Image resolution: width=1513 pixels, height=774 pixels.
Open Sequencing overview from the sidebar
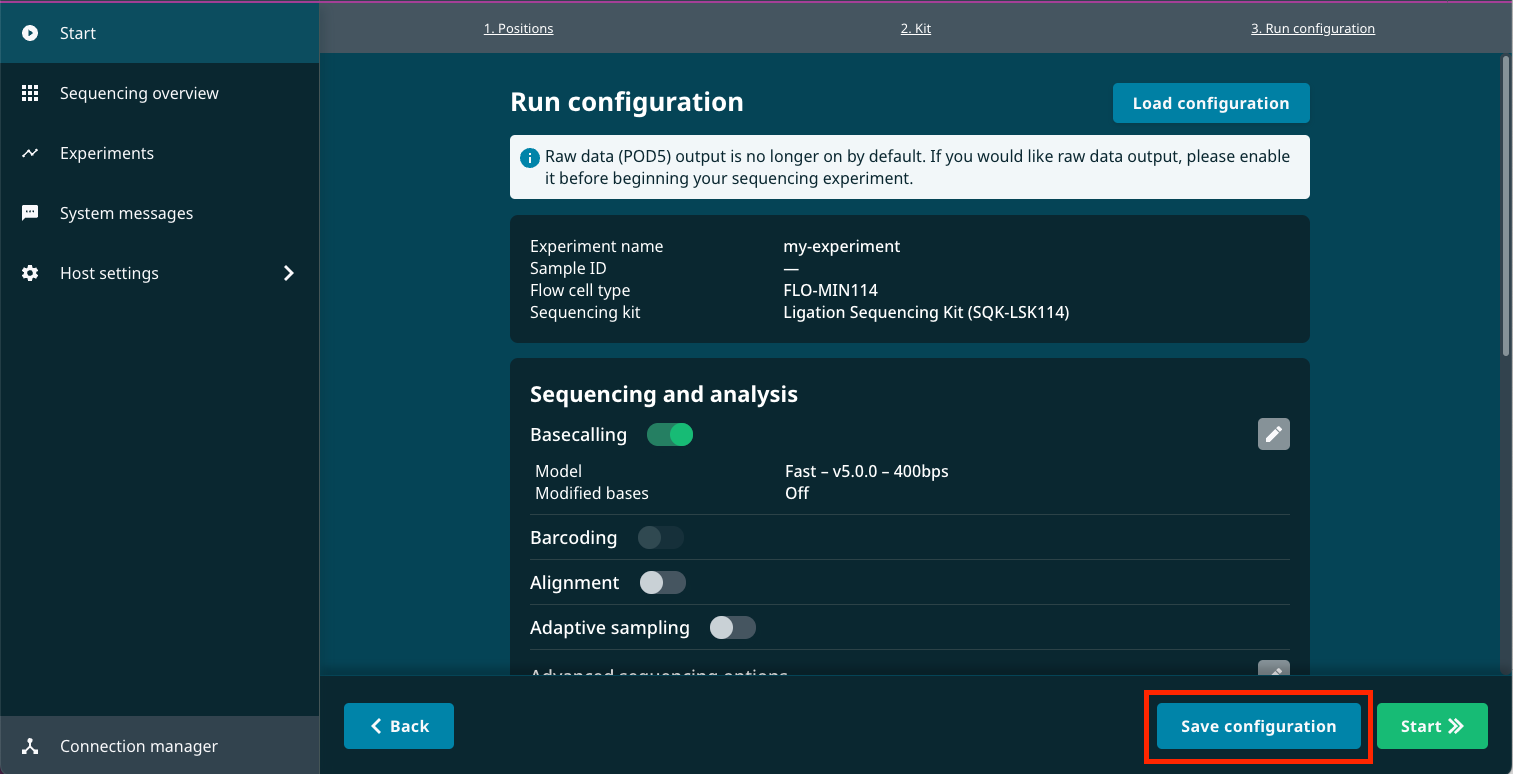click(x=138, y=92)
